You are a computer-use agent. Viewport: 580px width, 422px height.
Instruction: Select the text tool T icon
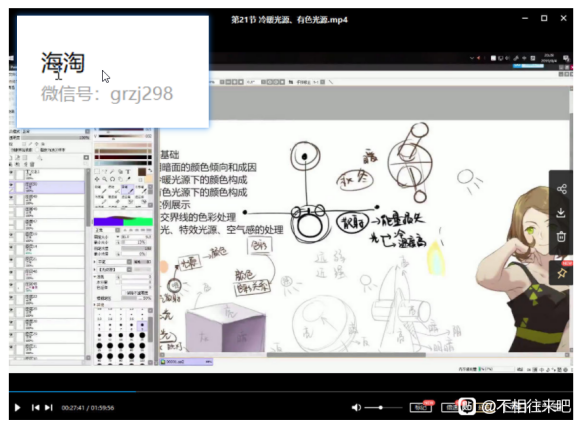click(128, 172)
